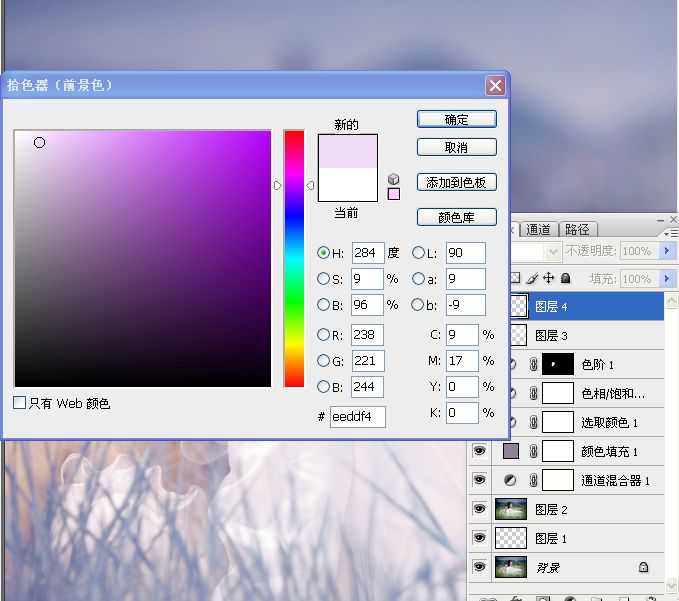Click the 新的 new color swatch
The height and width of the screenshot is (601, 679).
[x=348, y=151]
